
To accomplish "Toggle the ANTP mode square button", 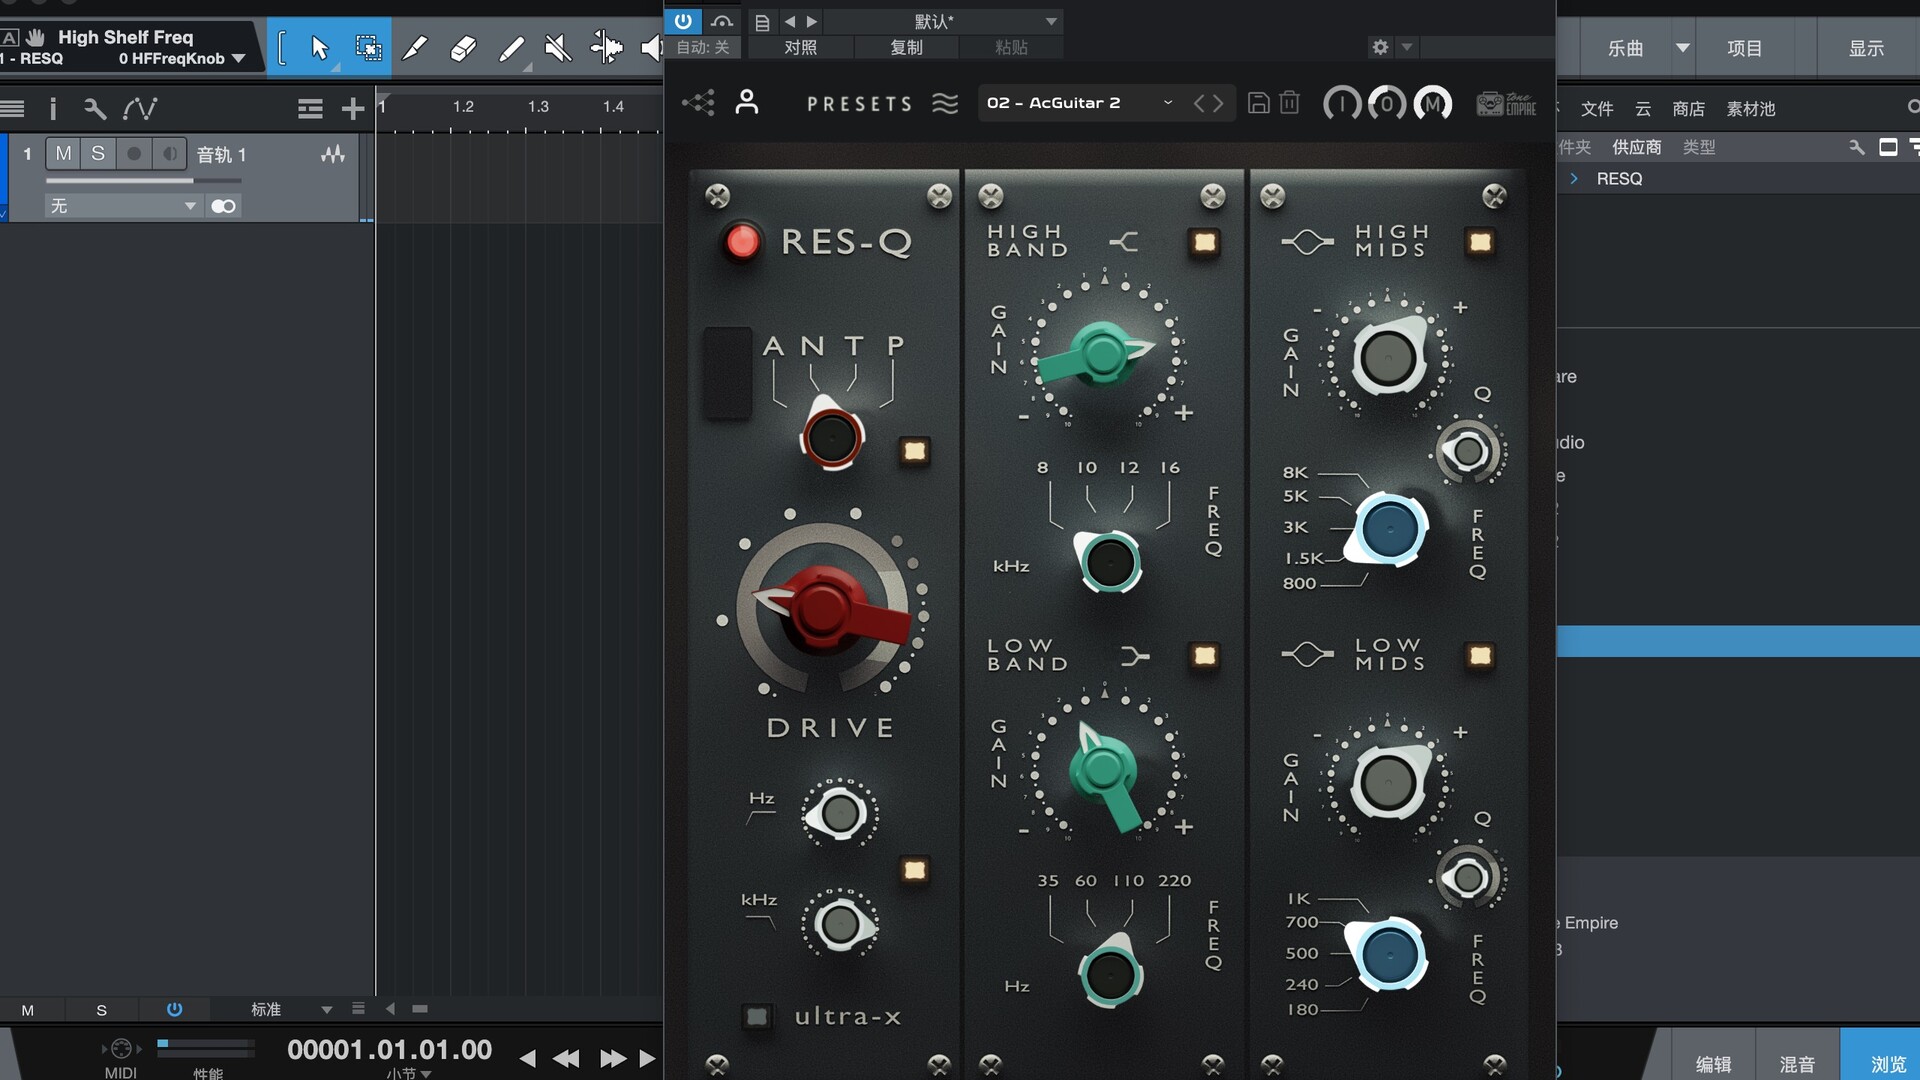I will [x=914, y=451].
